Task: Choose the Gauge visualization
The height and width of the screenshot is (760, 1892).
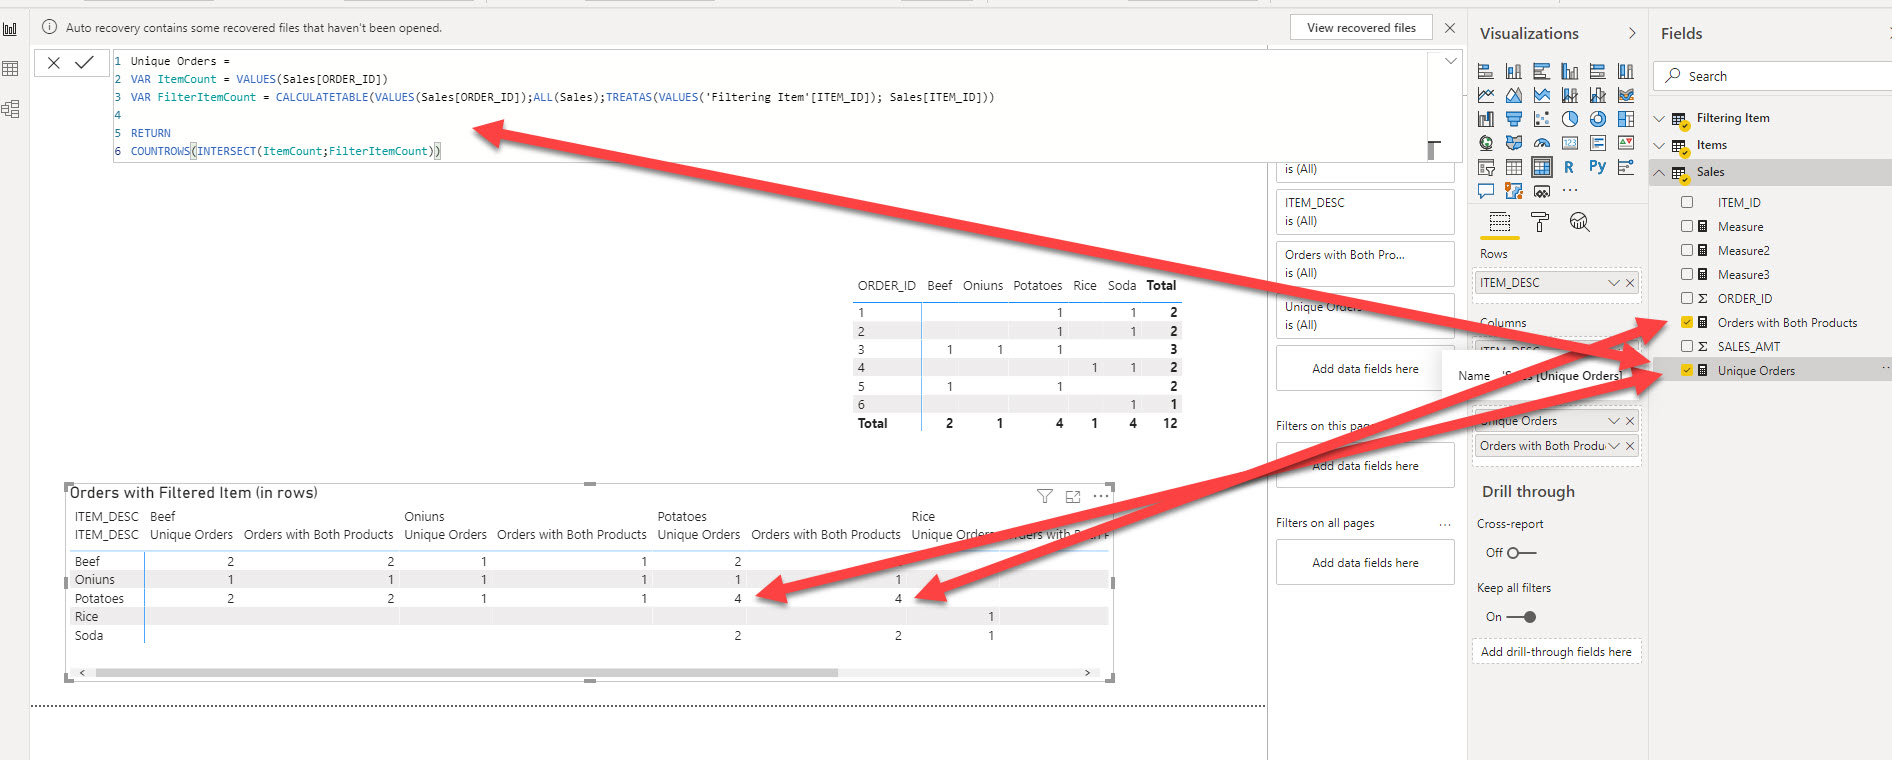Action: coord(1542,143)
